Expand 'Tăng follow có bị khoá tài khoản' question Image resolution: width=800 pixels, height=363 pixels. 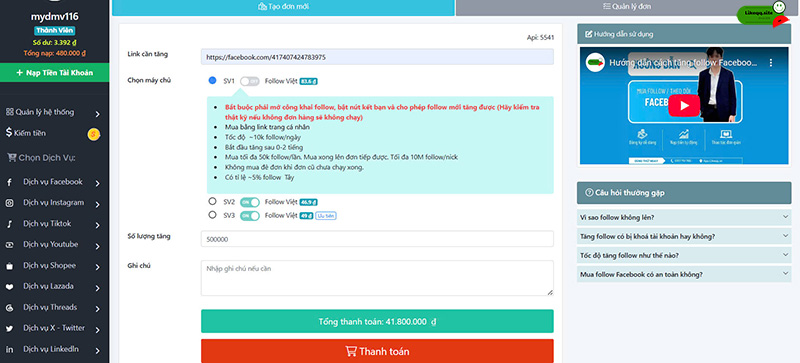click(x=684, y=236)
